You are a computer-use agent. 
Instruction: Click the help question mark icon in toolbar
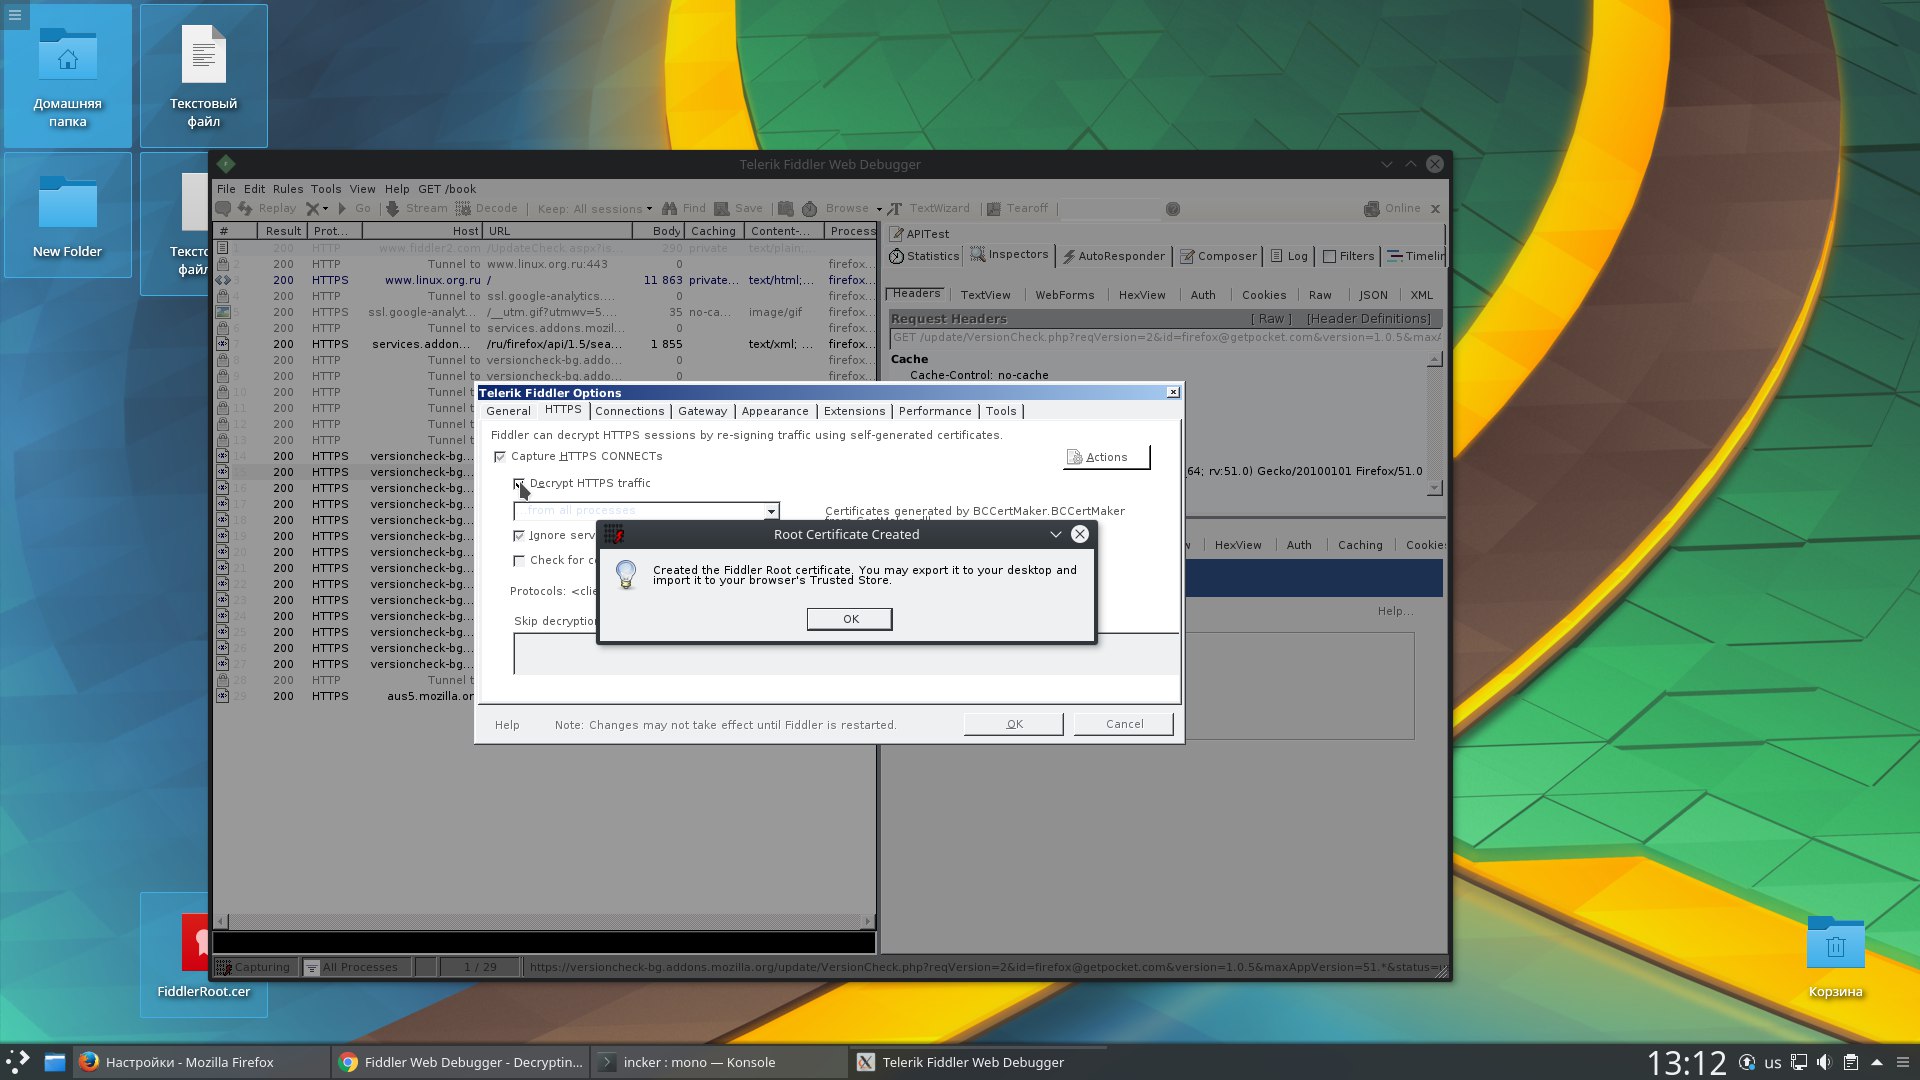[1173, 209]
